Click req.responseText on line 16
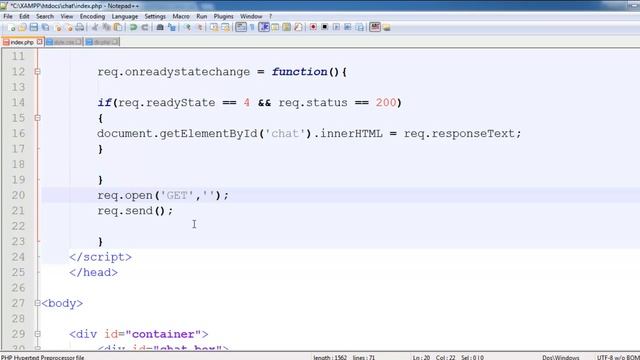The height and width of the screenshot is (360, 640). (x=459, y=134)
